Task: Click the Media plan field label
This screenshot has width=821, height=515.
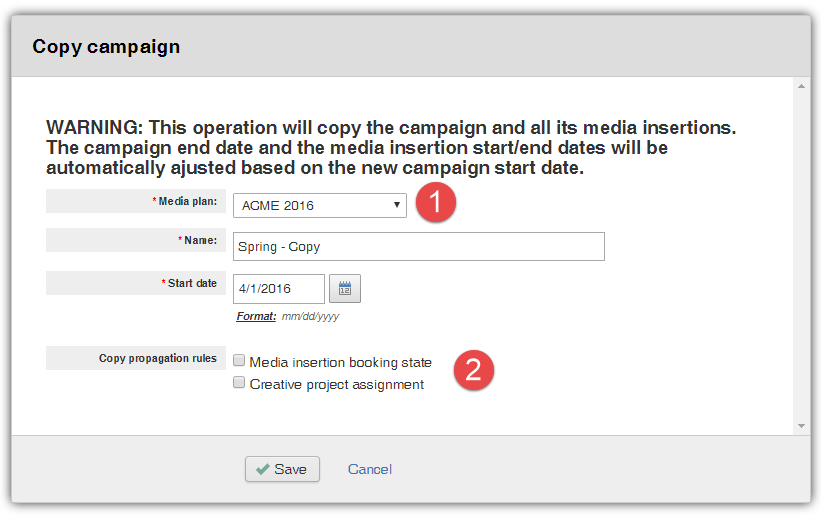Action: tap(187, 201)
